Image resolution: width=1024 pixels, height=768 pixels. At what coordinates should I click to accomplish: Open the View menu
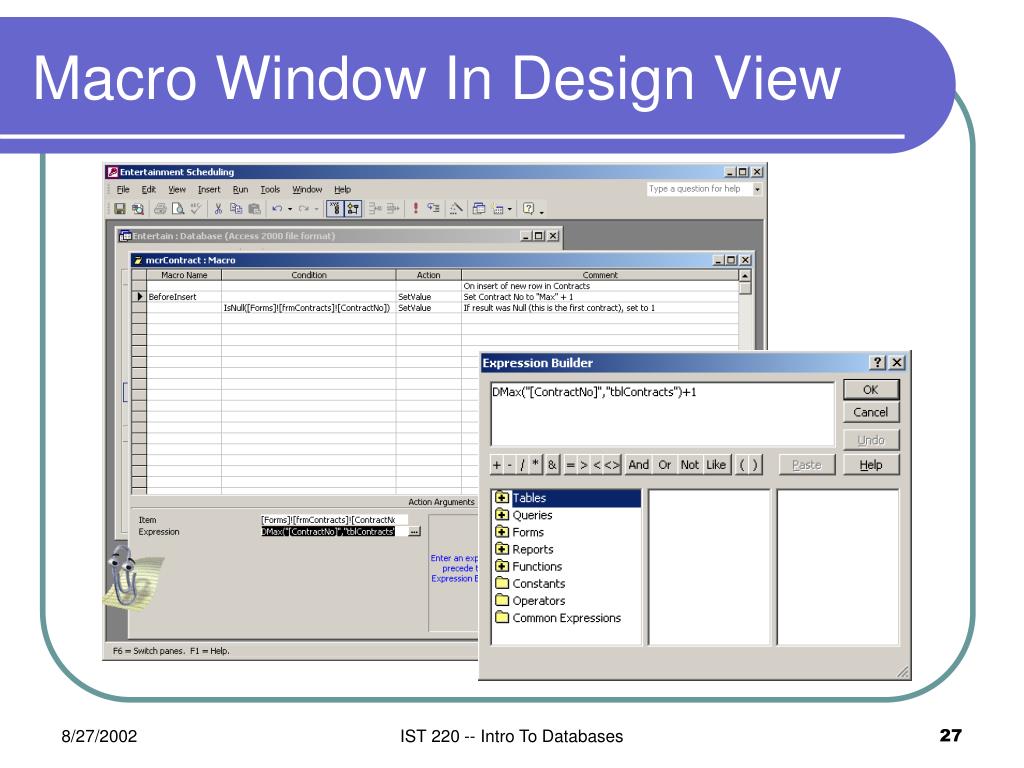[177, 189]
